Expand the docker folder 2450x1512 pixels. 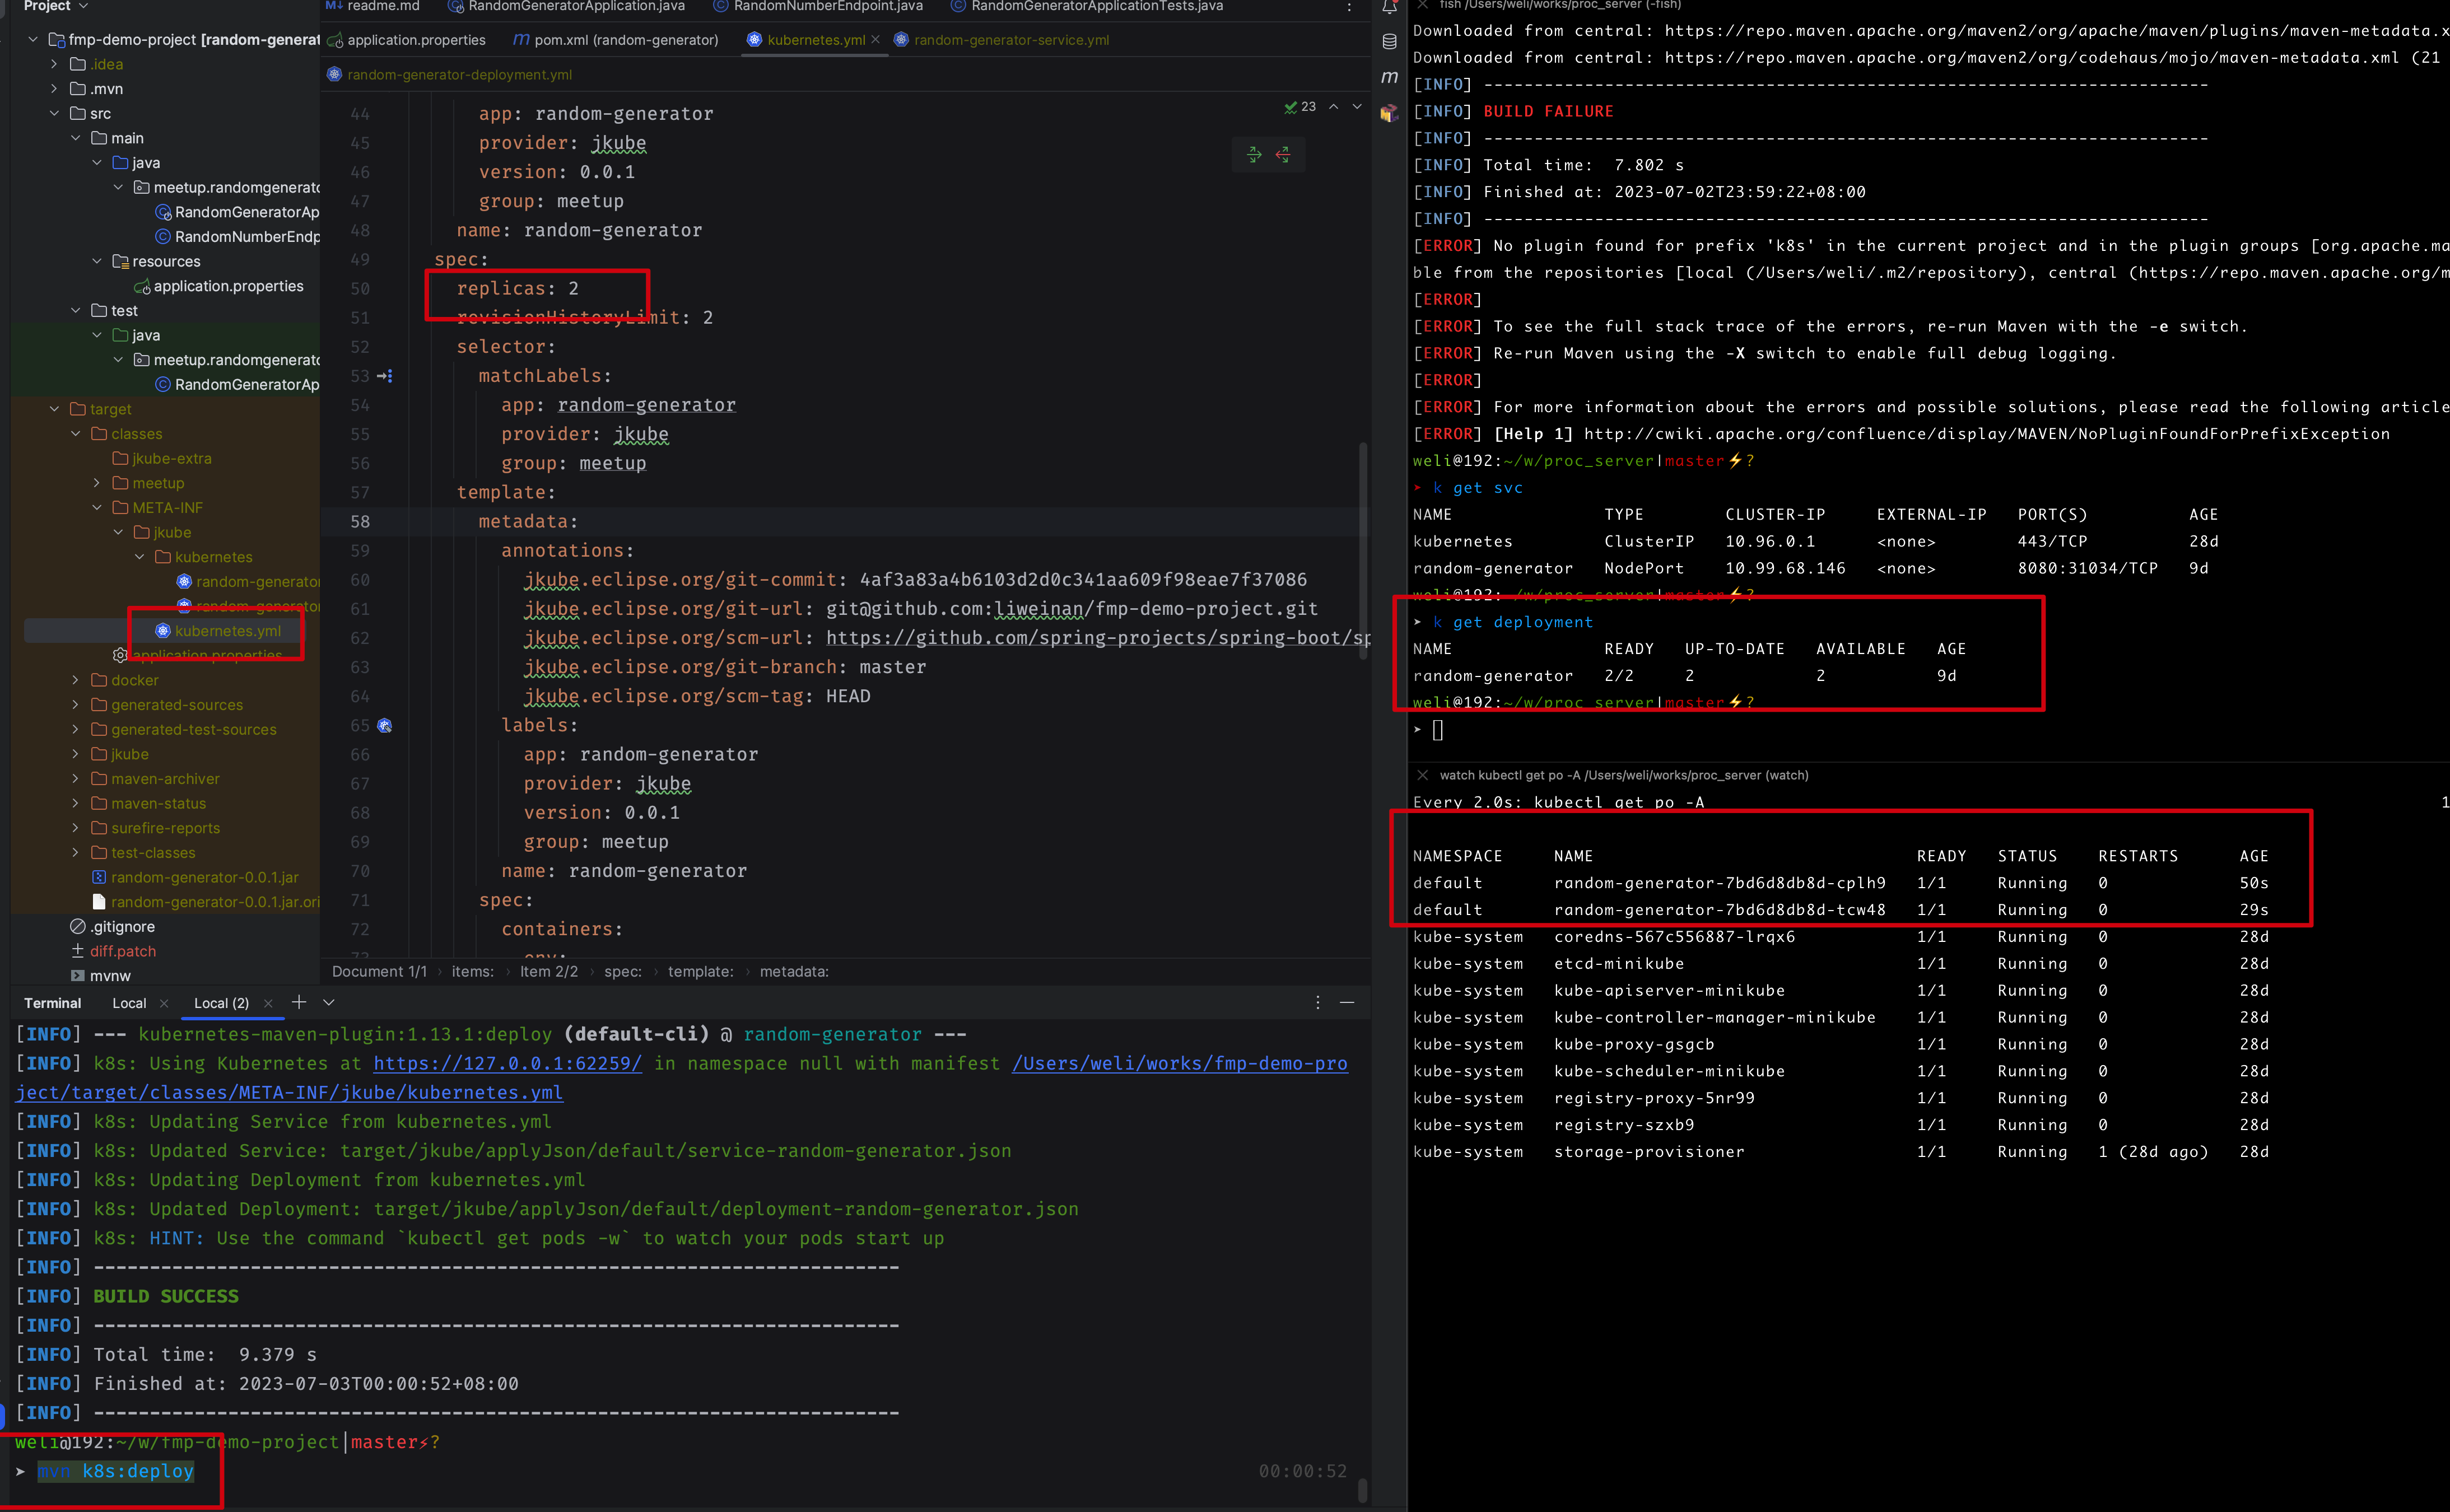75,680
